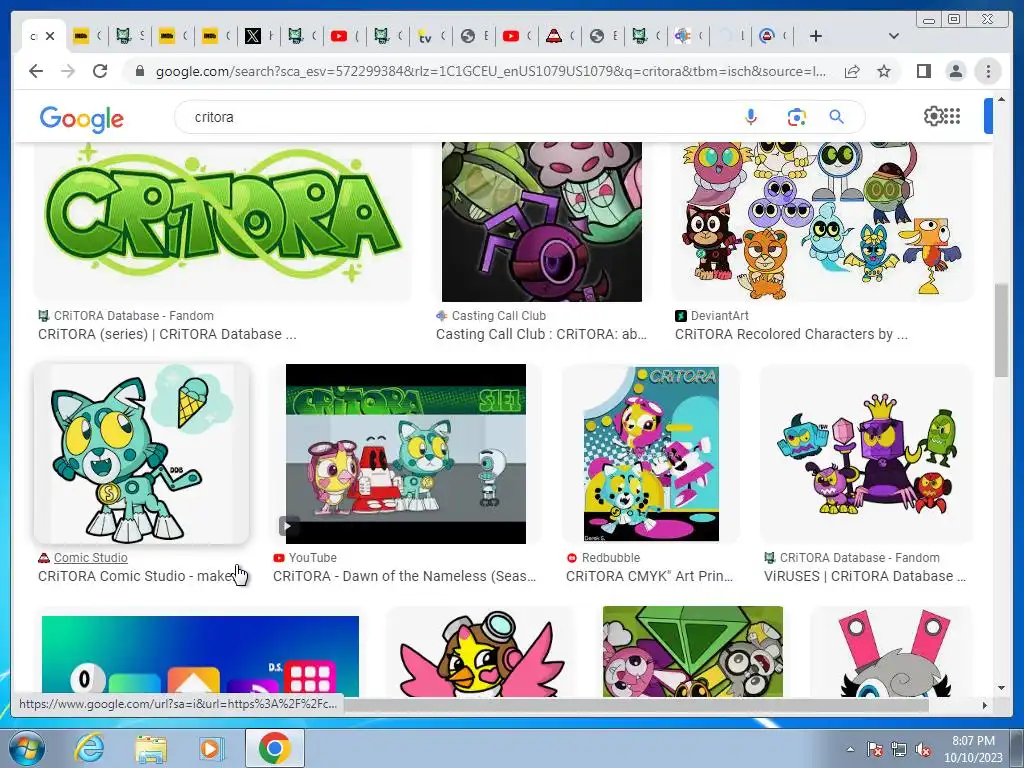The width and height of the screenshot is (1024, 768).
Task: Open the blue gradient app icons image
Action: tap(200, 655)
